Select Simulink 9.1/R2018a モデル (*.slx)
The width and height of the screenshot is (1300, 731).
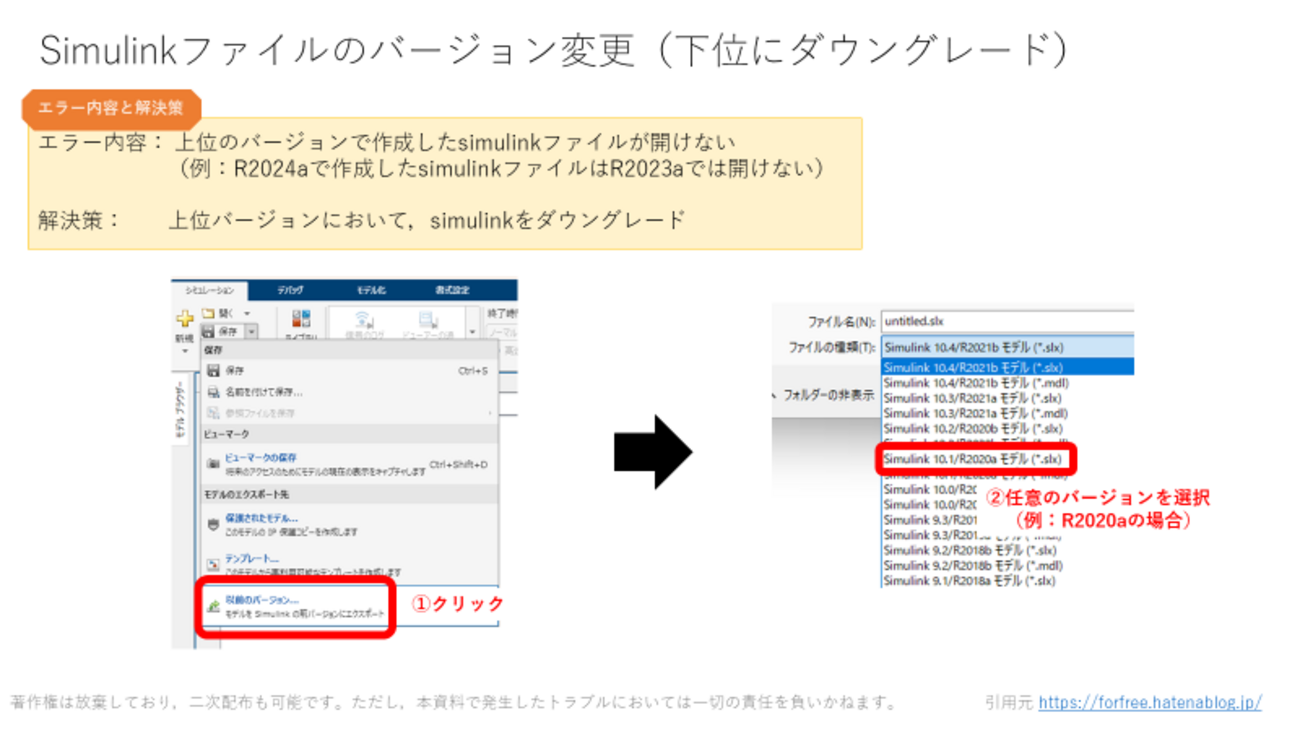point(970,580)
